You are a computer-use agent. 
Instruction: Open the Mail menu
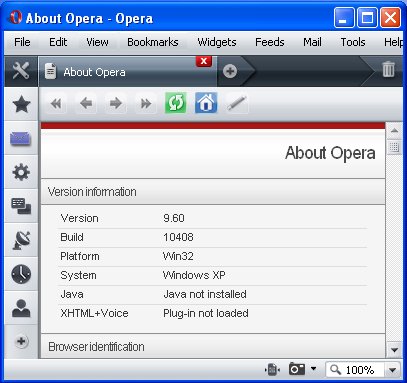click(x=312, y=42)
